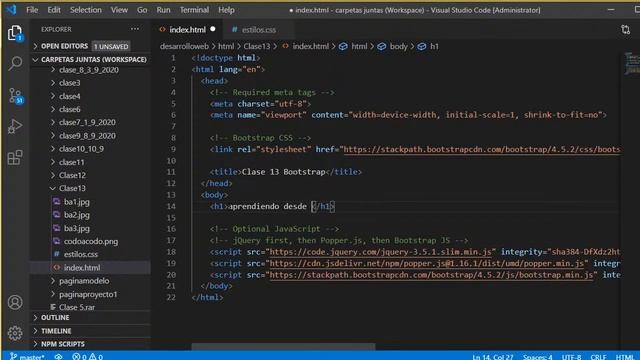The image size is (640, 360).
Task: Open the Extensions view icon
Action: pos(15,157)
